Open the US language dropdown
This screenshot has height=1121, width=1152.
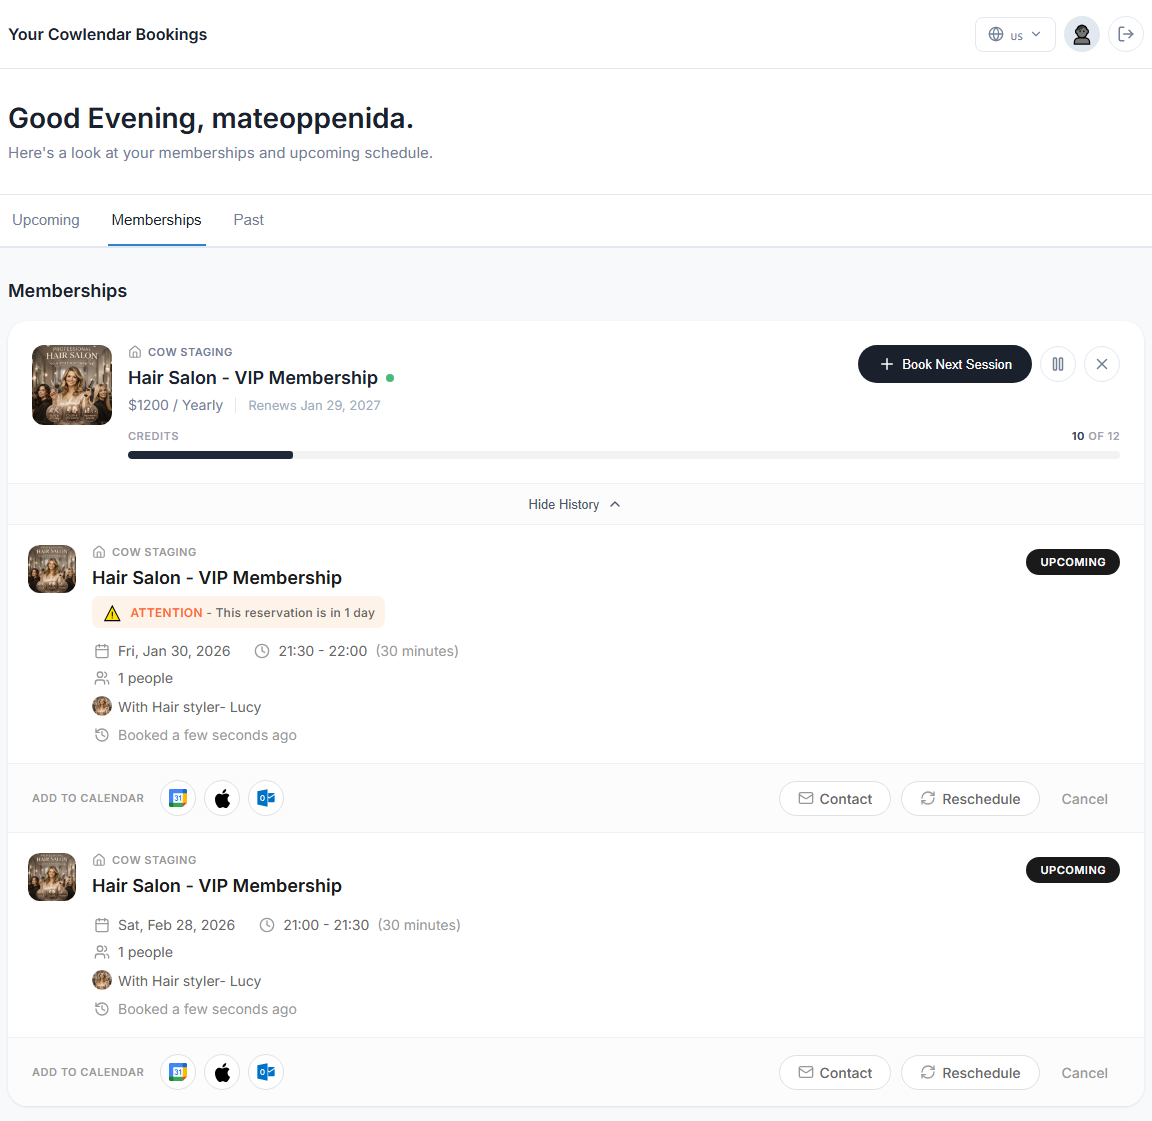pos(1015,34)
